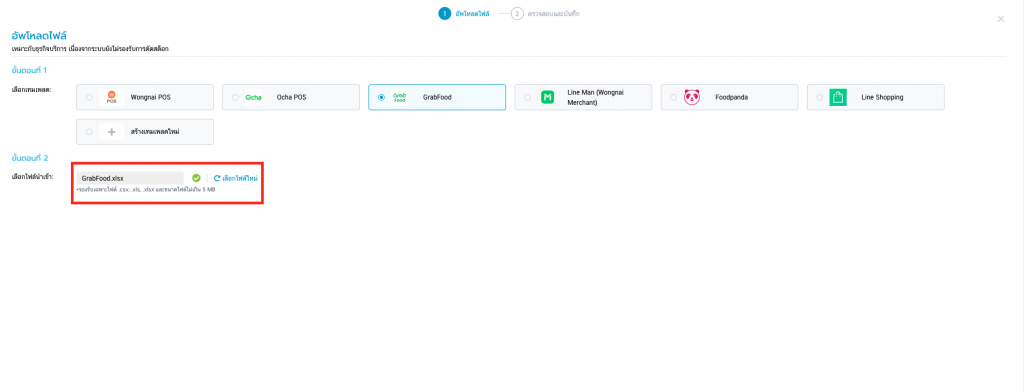Click the GrabFood label text

pos(437,97)
